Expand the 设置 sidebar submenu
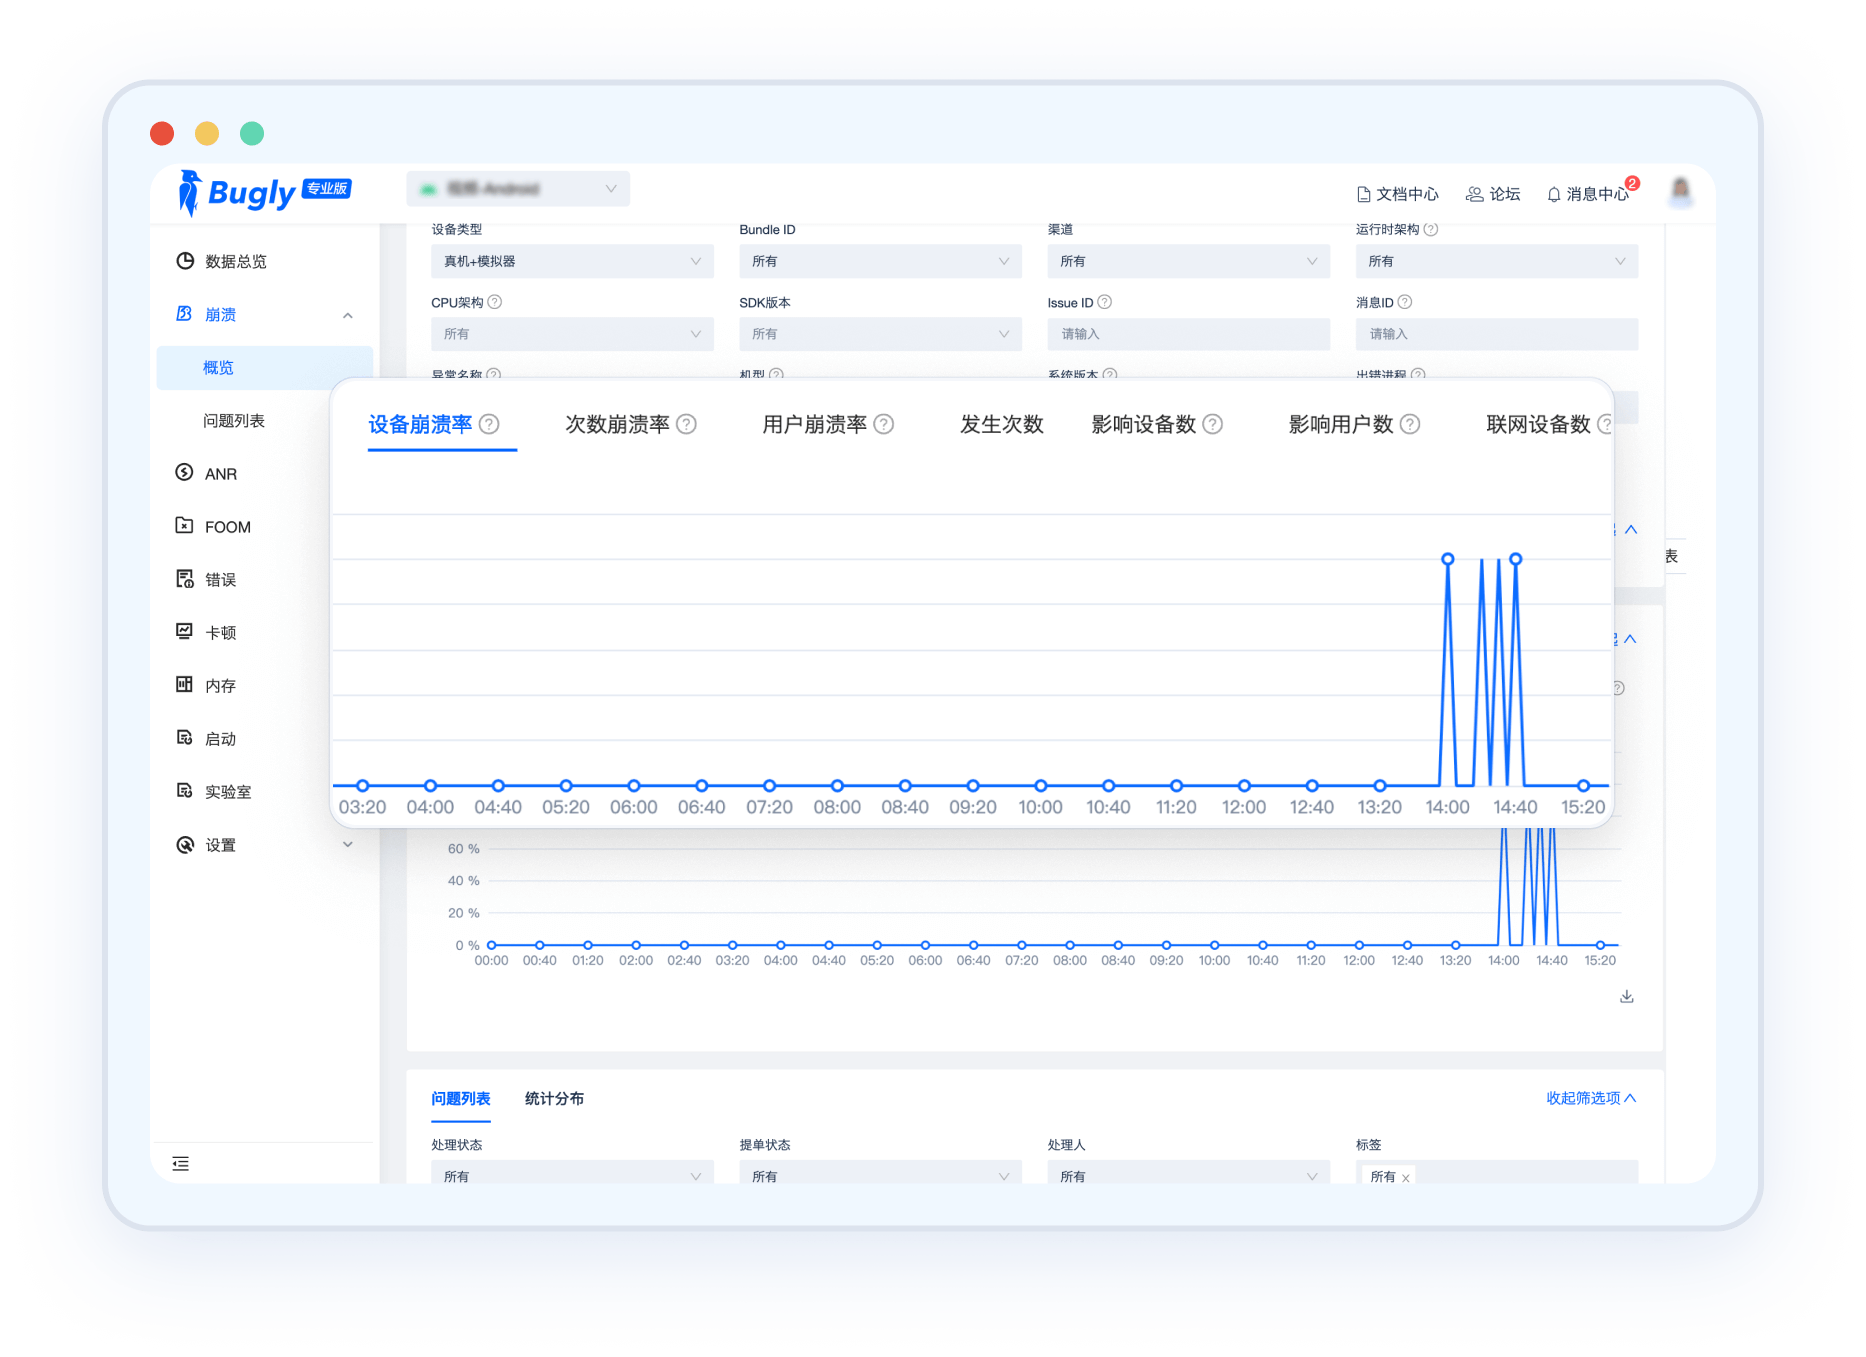The width and height of the screenshot is (1866, 1357). pyautogui.click(x=347, y=845)
